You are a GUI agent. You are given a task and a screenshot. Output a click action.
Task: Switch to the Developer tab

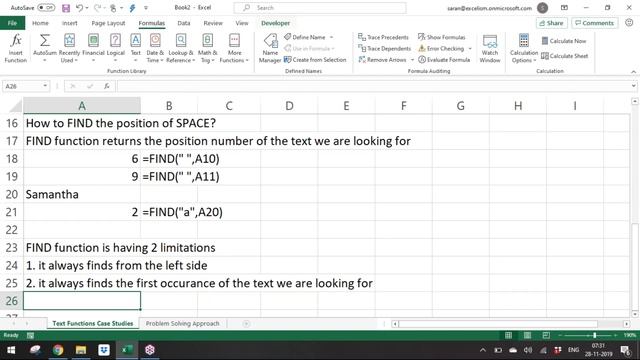[276, 23]
